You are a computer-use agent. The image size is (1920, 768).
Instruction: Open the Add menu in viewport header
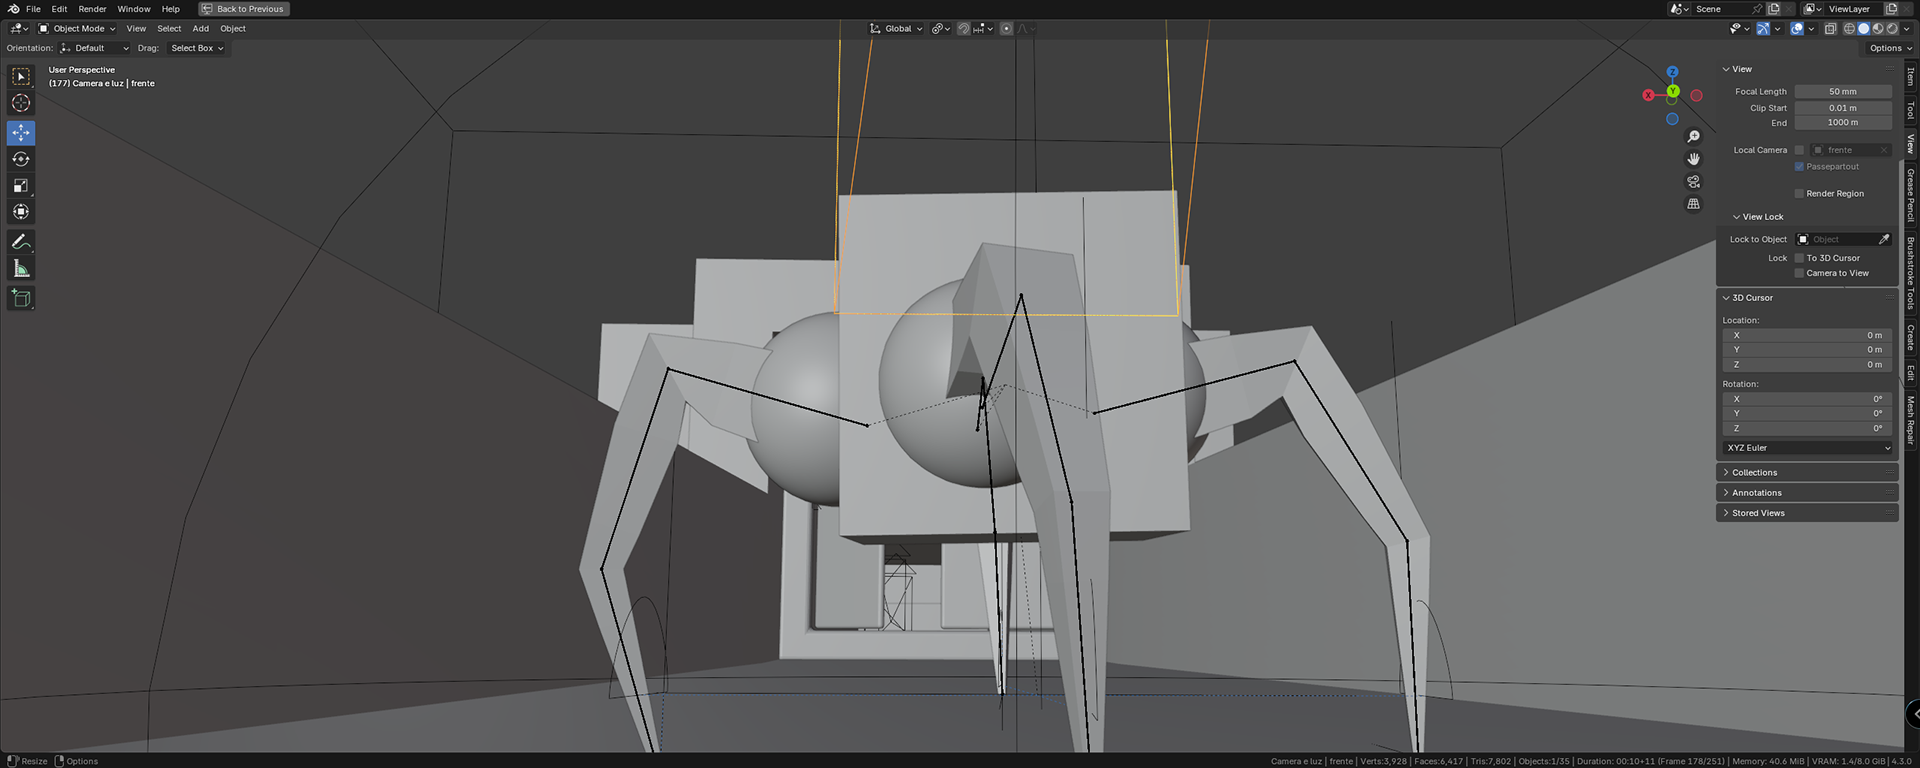(x=200, y=29)
